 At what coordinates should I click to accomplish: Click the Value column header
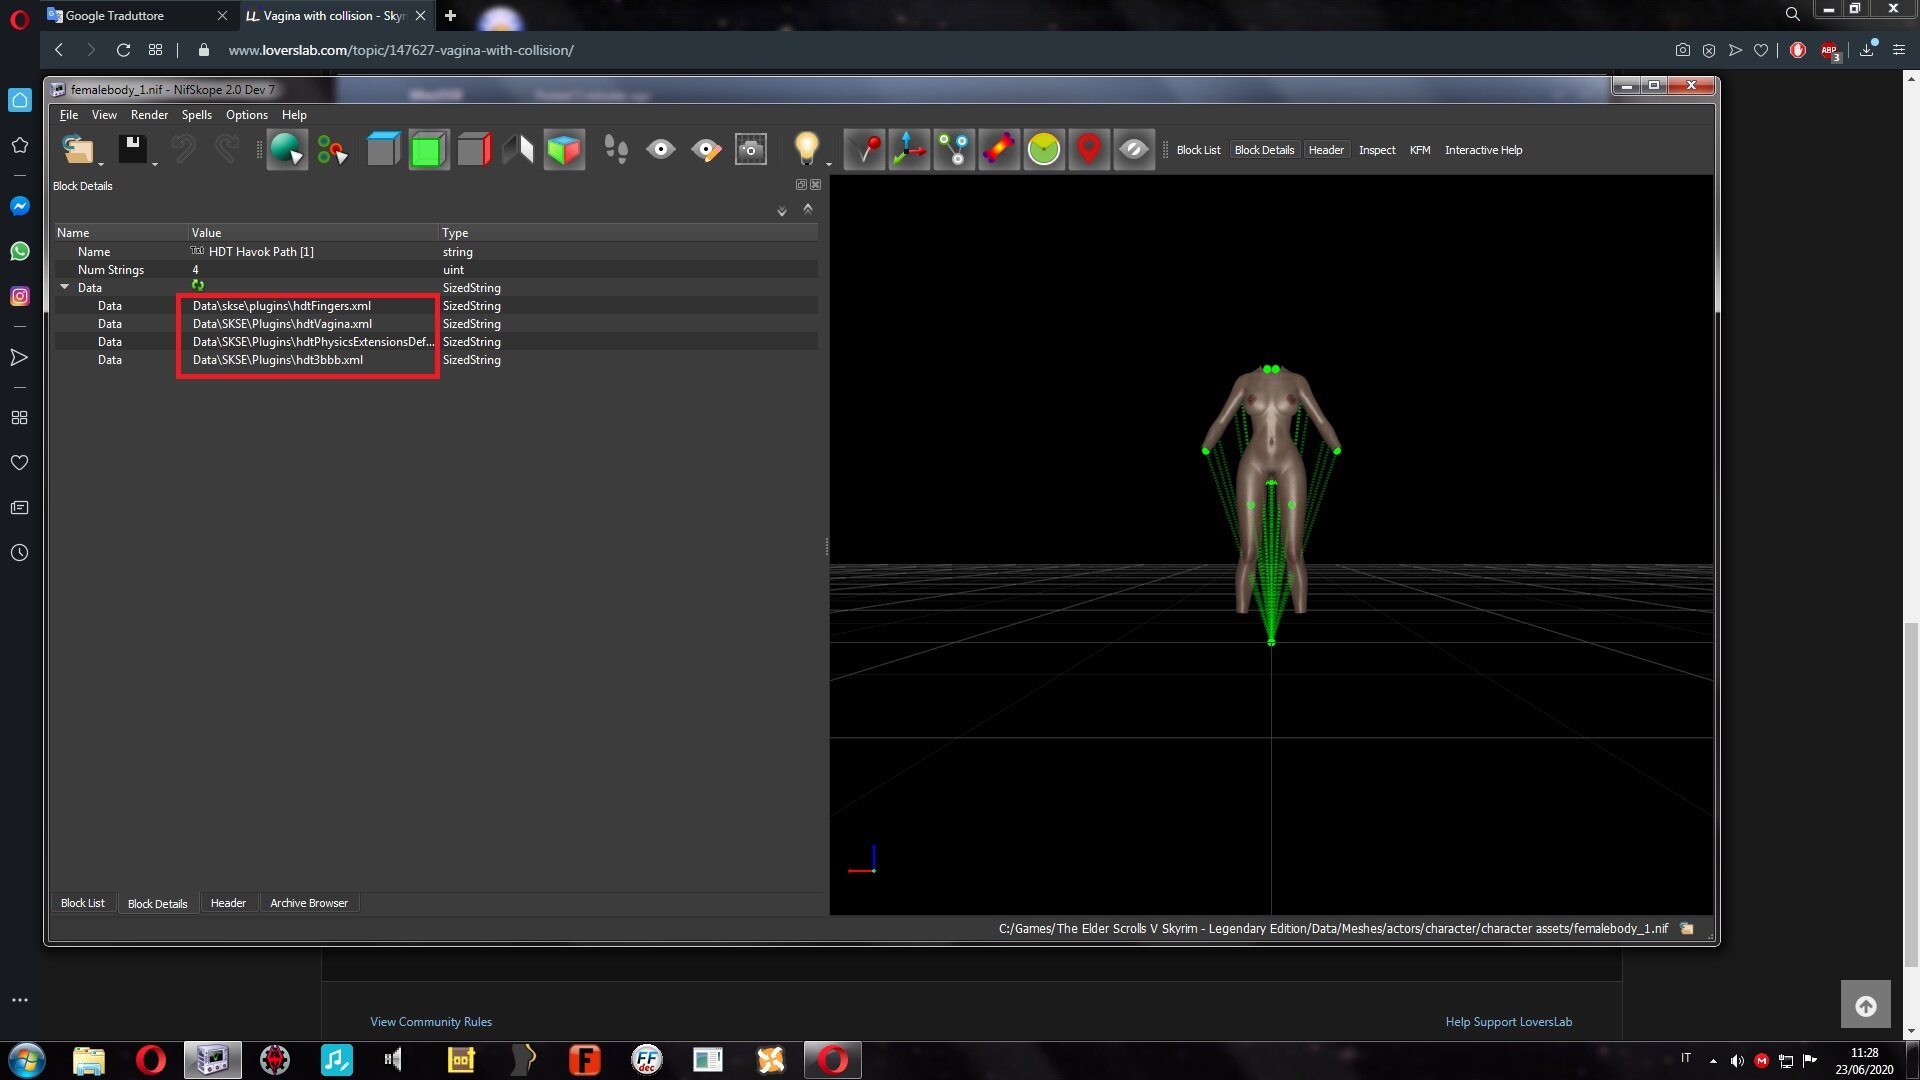click(313, 232)
